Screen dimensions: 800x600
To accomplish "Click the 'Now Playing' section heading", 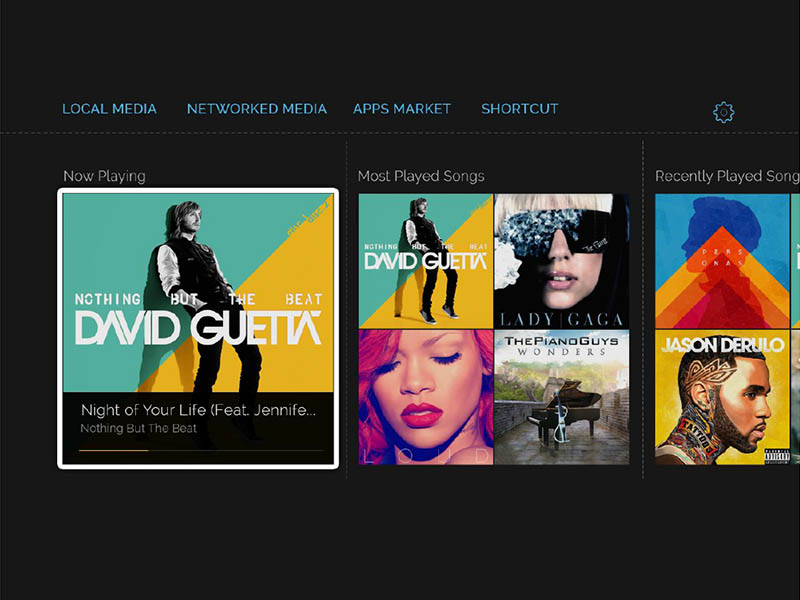I will [104, 176].
